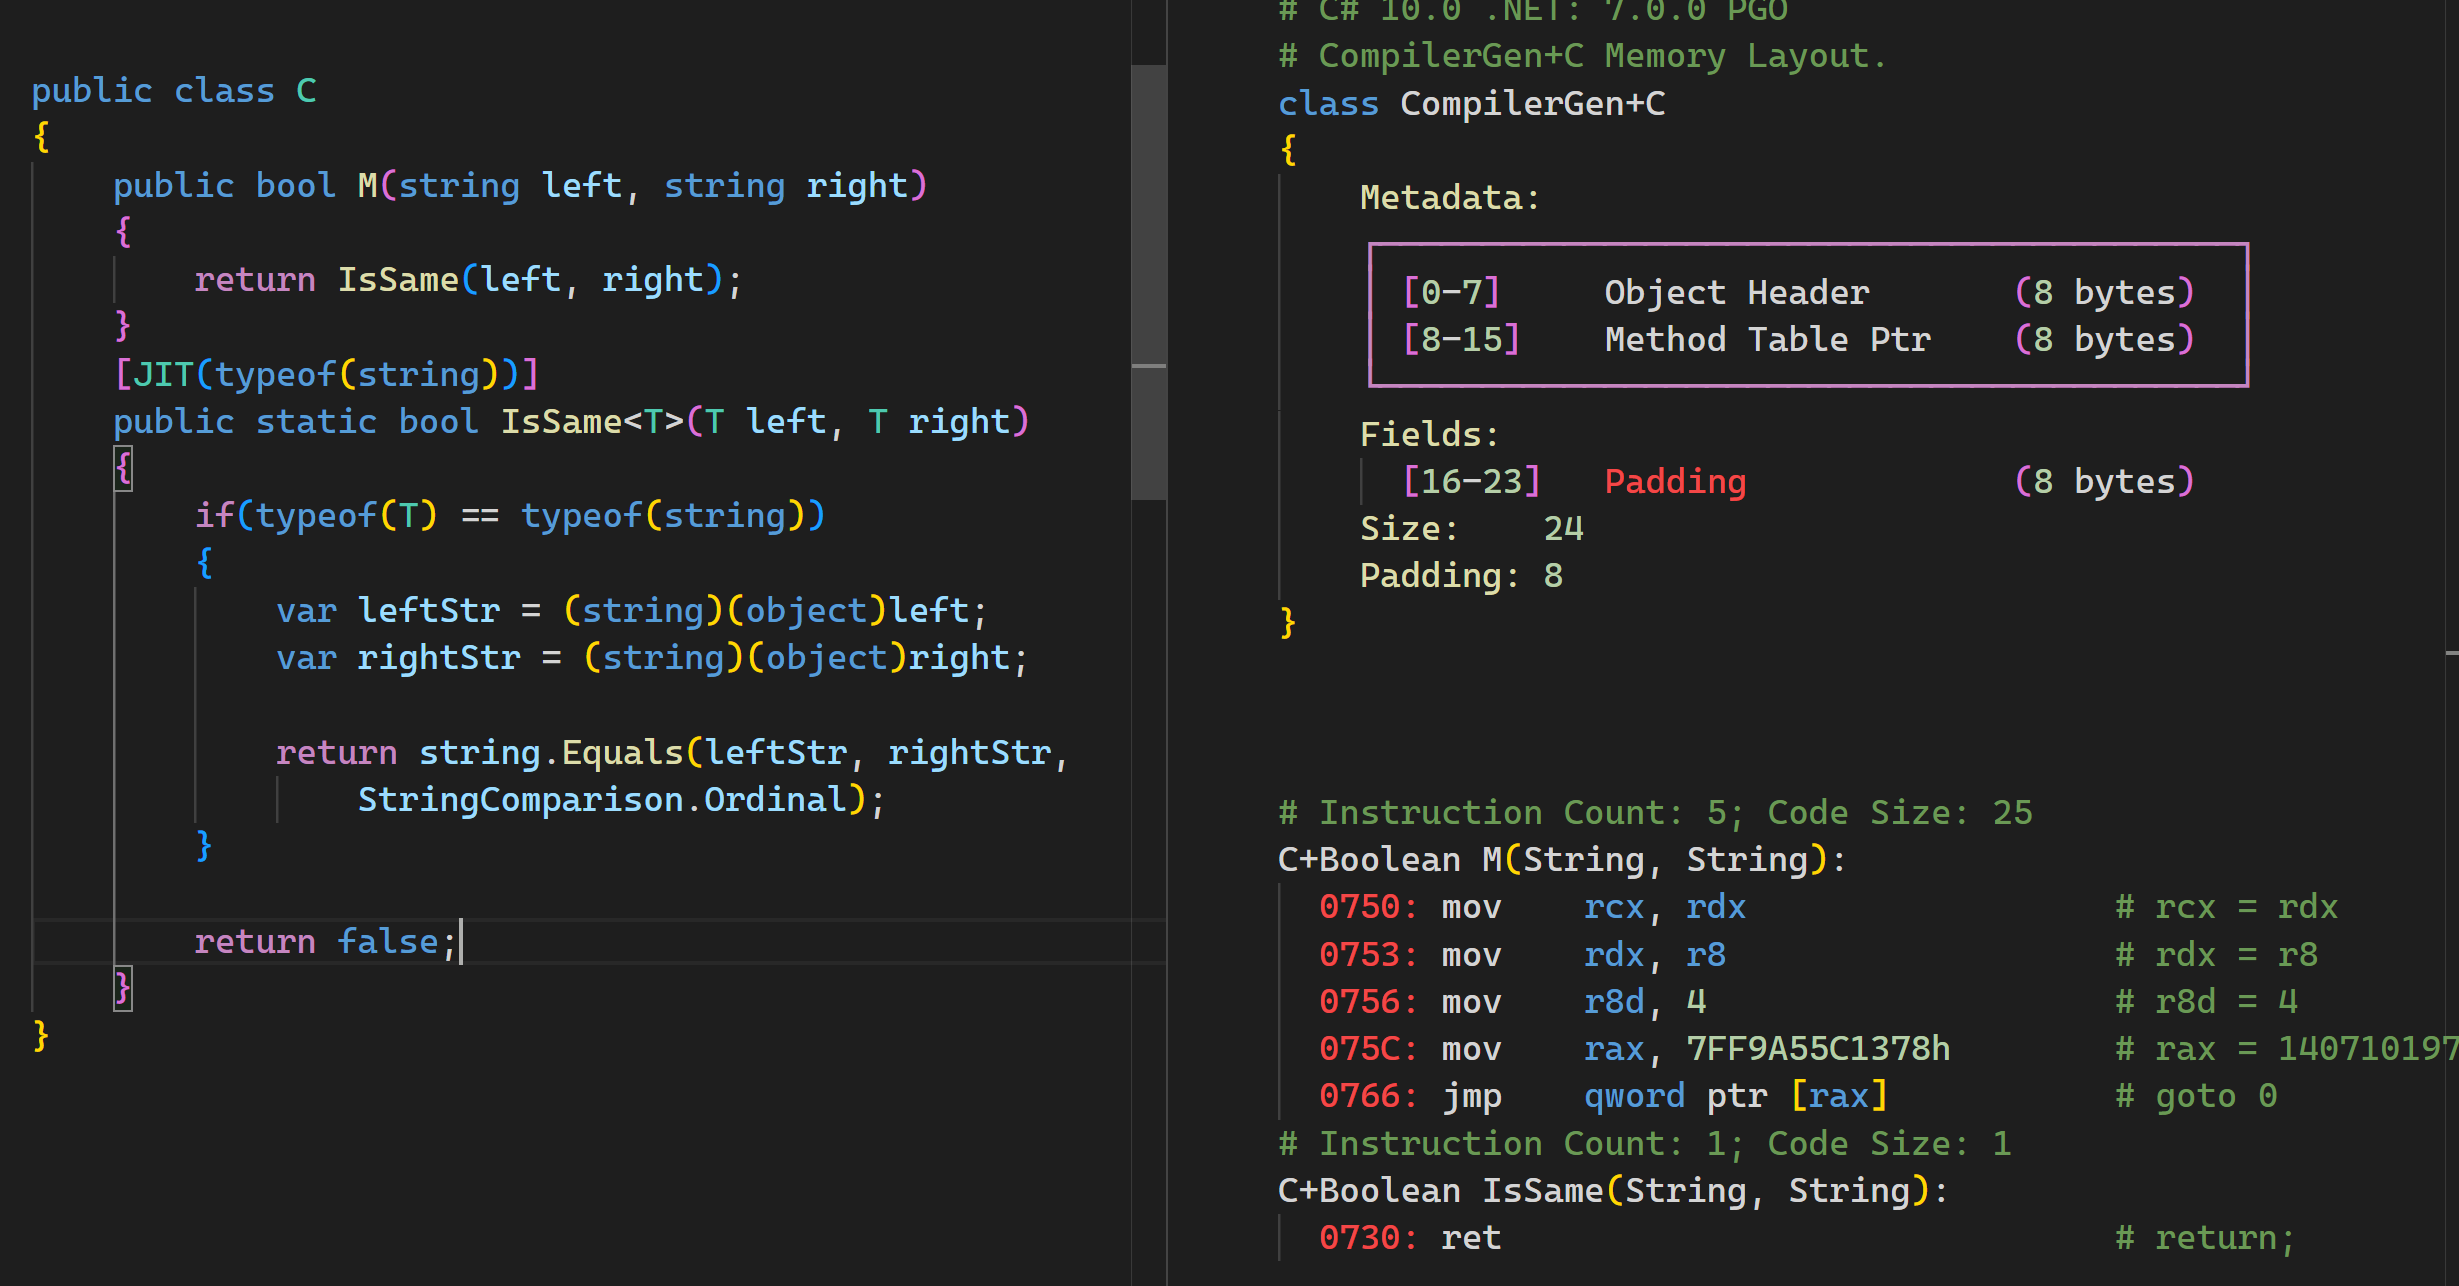The height and width of the screenshot is (1286, 2459).
Task: Click the rightStr variable declaration
Action: 438,658
